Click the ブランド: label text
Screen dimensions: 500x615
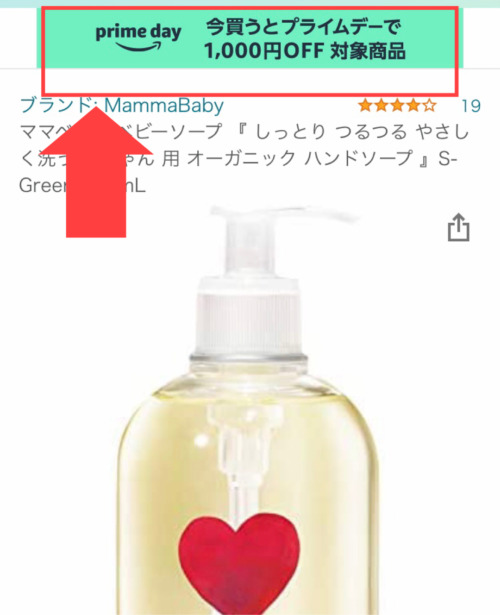[59, 106]
